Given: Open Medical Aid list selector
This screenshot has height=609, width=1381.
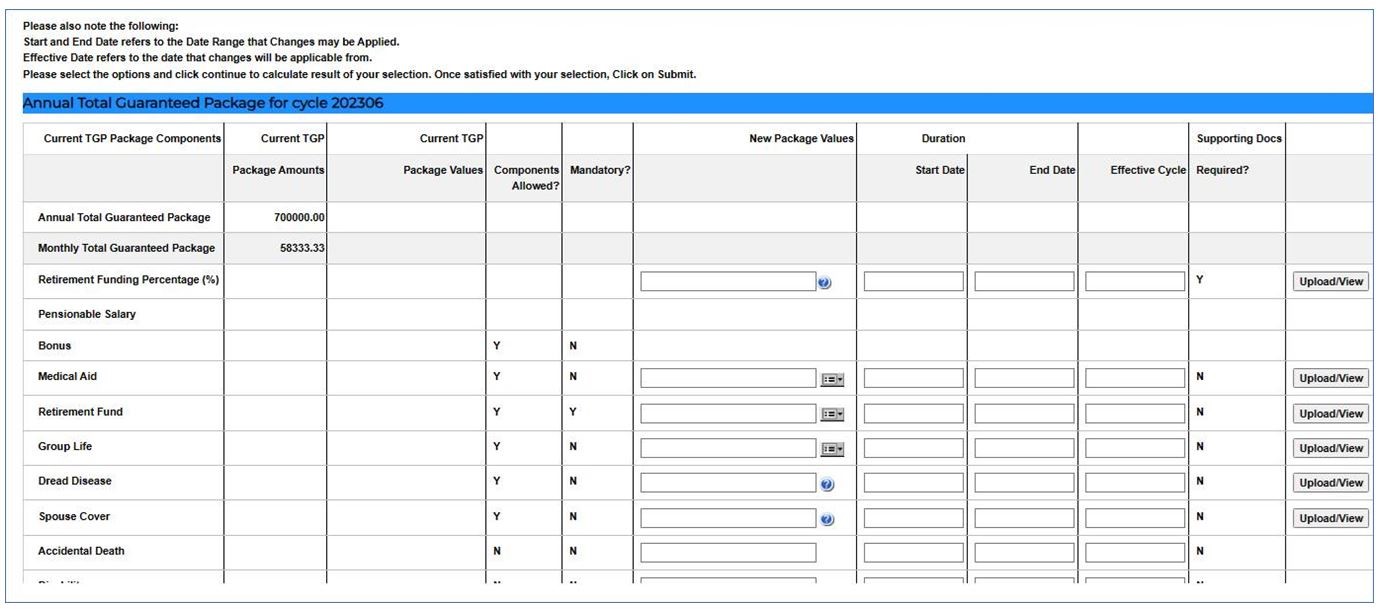Looking at the screenshot, I should pos(832,380).
